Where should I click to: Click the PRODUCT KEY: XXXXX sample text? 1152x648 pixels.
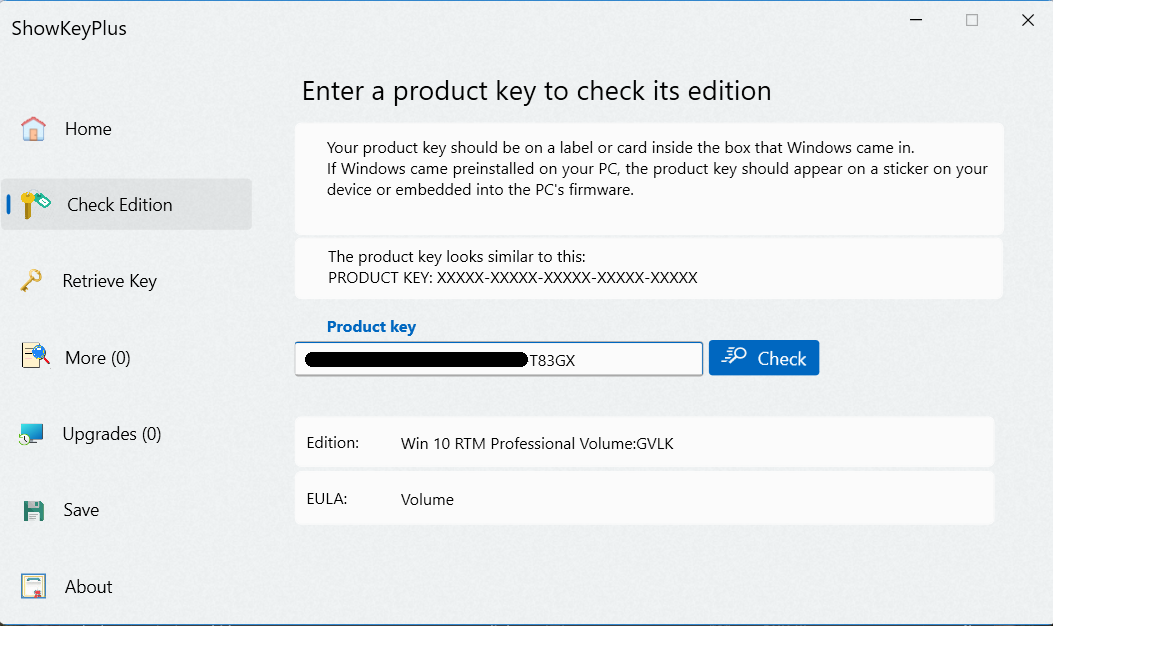[x=513, y=278]
